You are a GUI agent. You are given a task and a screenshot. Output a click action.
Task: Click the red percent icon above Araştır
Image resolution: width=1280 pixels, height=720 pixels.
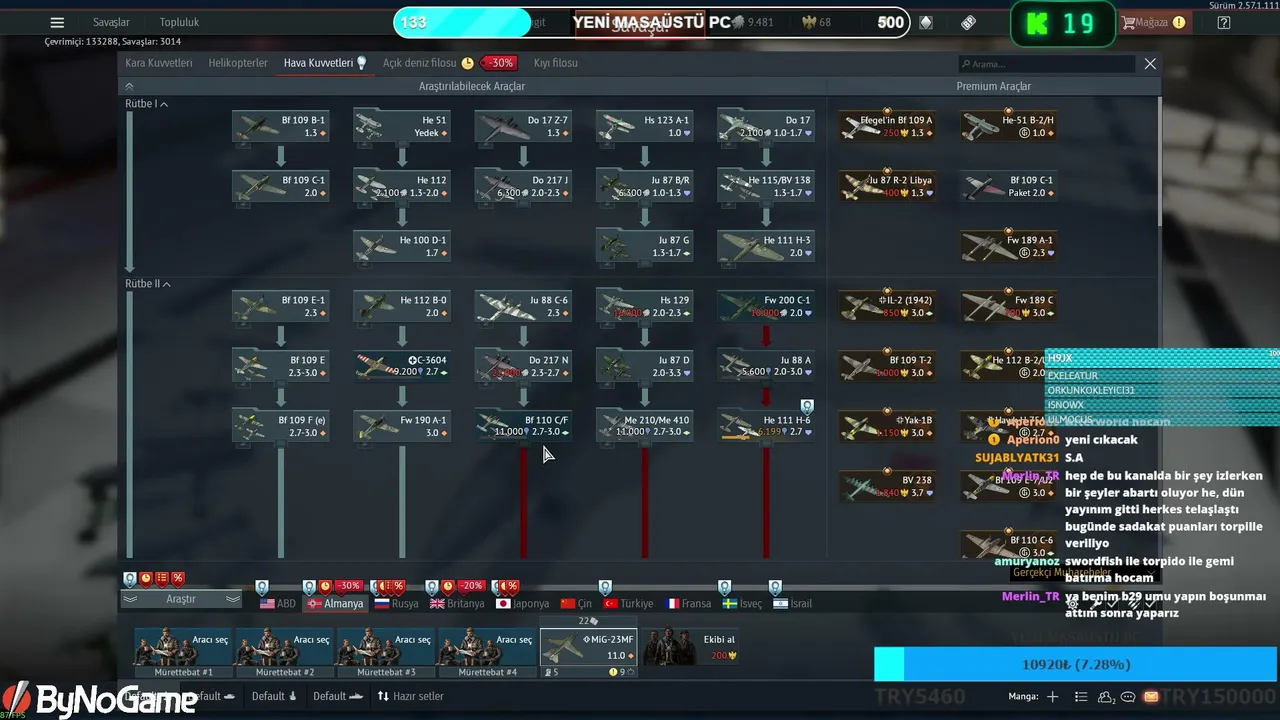[x=178, y=578]
